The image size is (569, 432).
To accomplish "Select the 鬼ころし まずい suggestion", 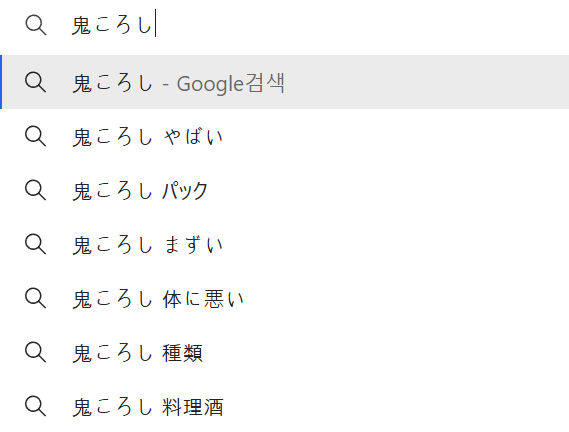I will coord(284,244).
